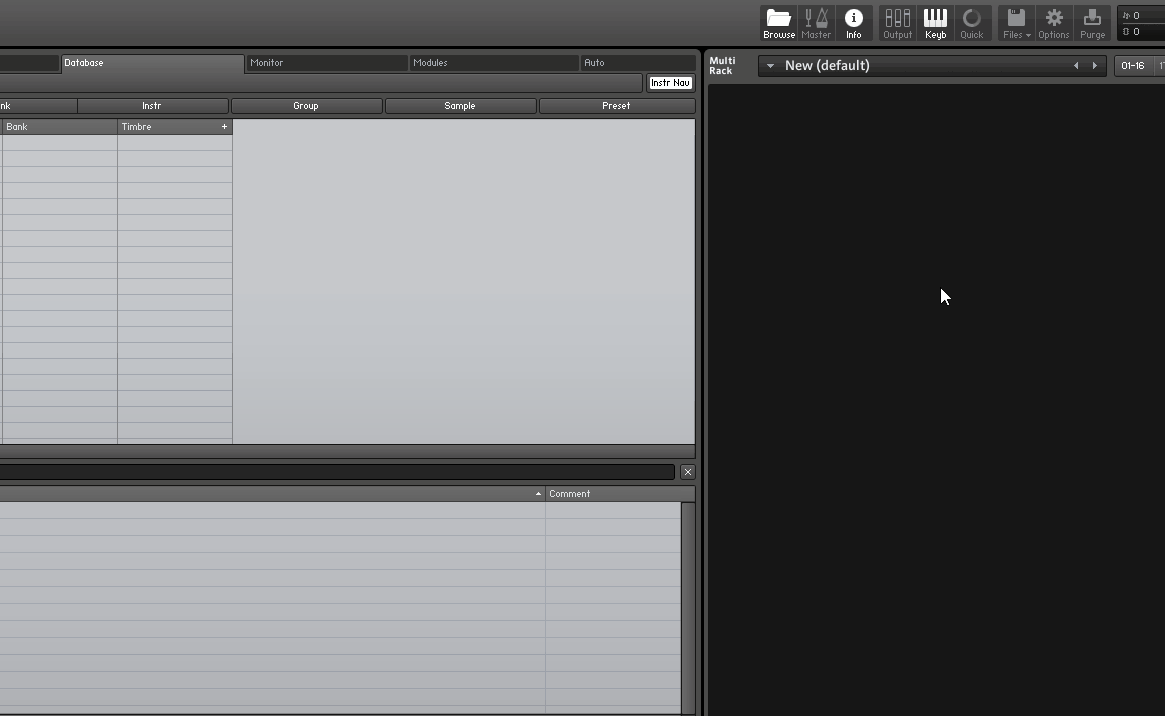Screen dimensions: 1165x716
Task: Expand the New (default) multi header menu
Action: pyautogui.click(x=769, y=65)
